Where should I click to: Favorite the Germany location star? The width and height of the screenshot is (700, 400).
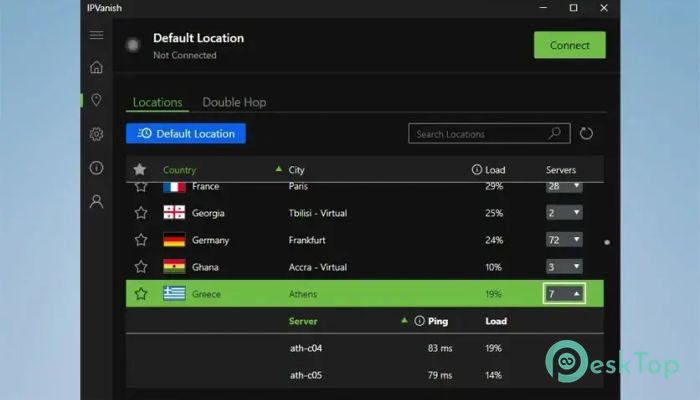click(x=141, y=240)
